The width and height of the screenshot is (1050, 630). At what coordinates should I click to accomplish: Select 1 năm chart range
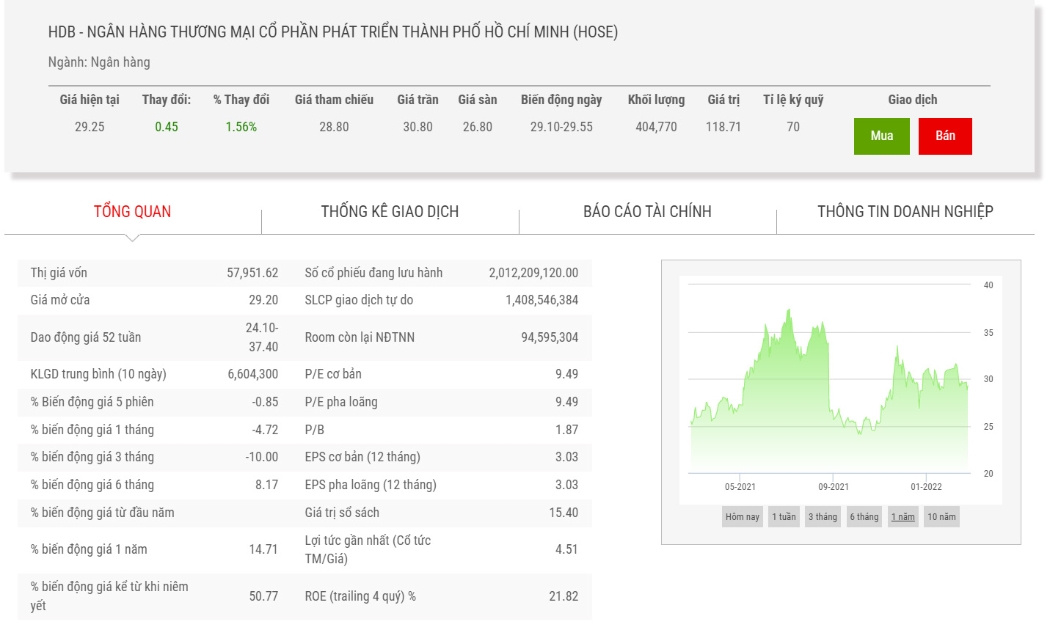point(903,516)
